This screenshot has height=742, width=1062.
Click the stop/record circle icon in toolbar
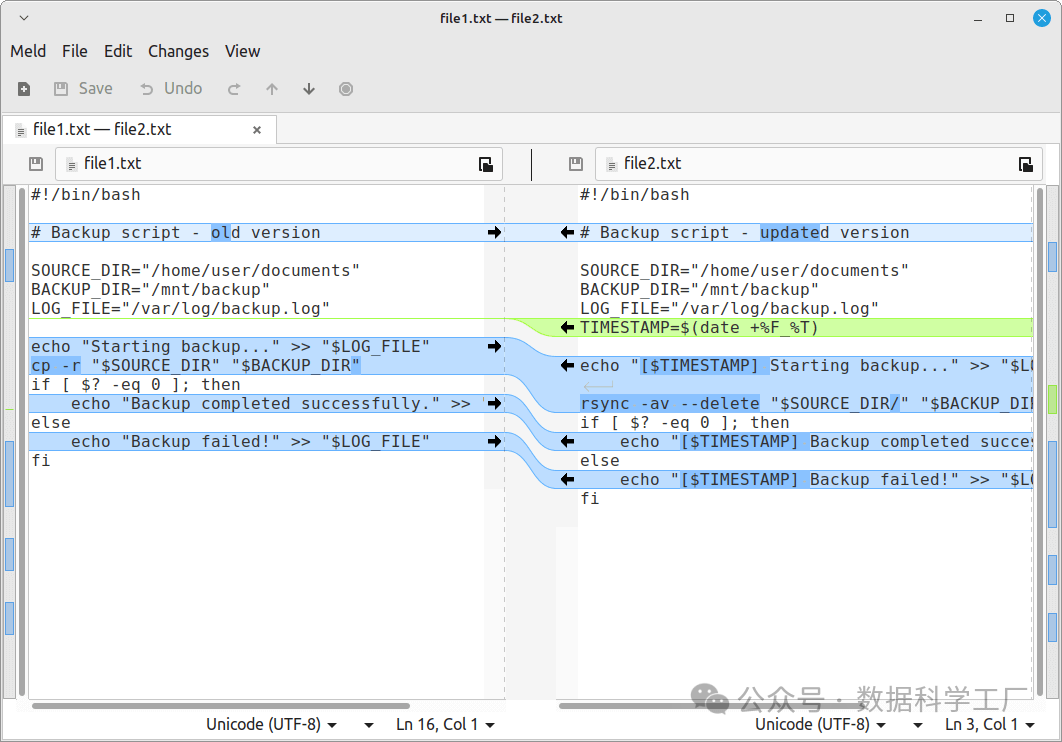[346, 89]
